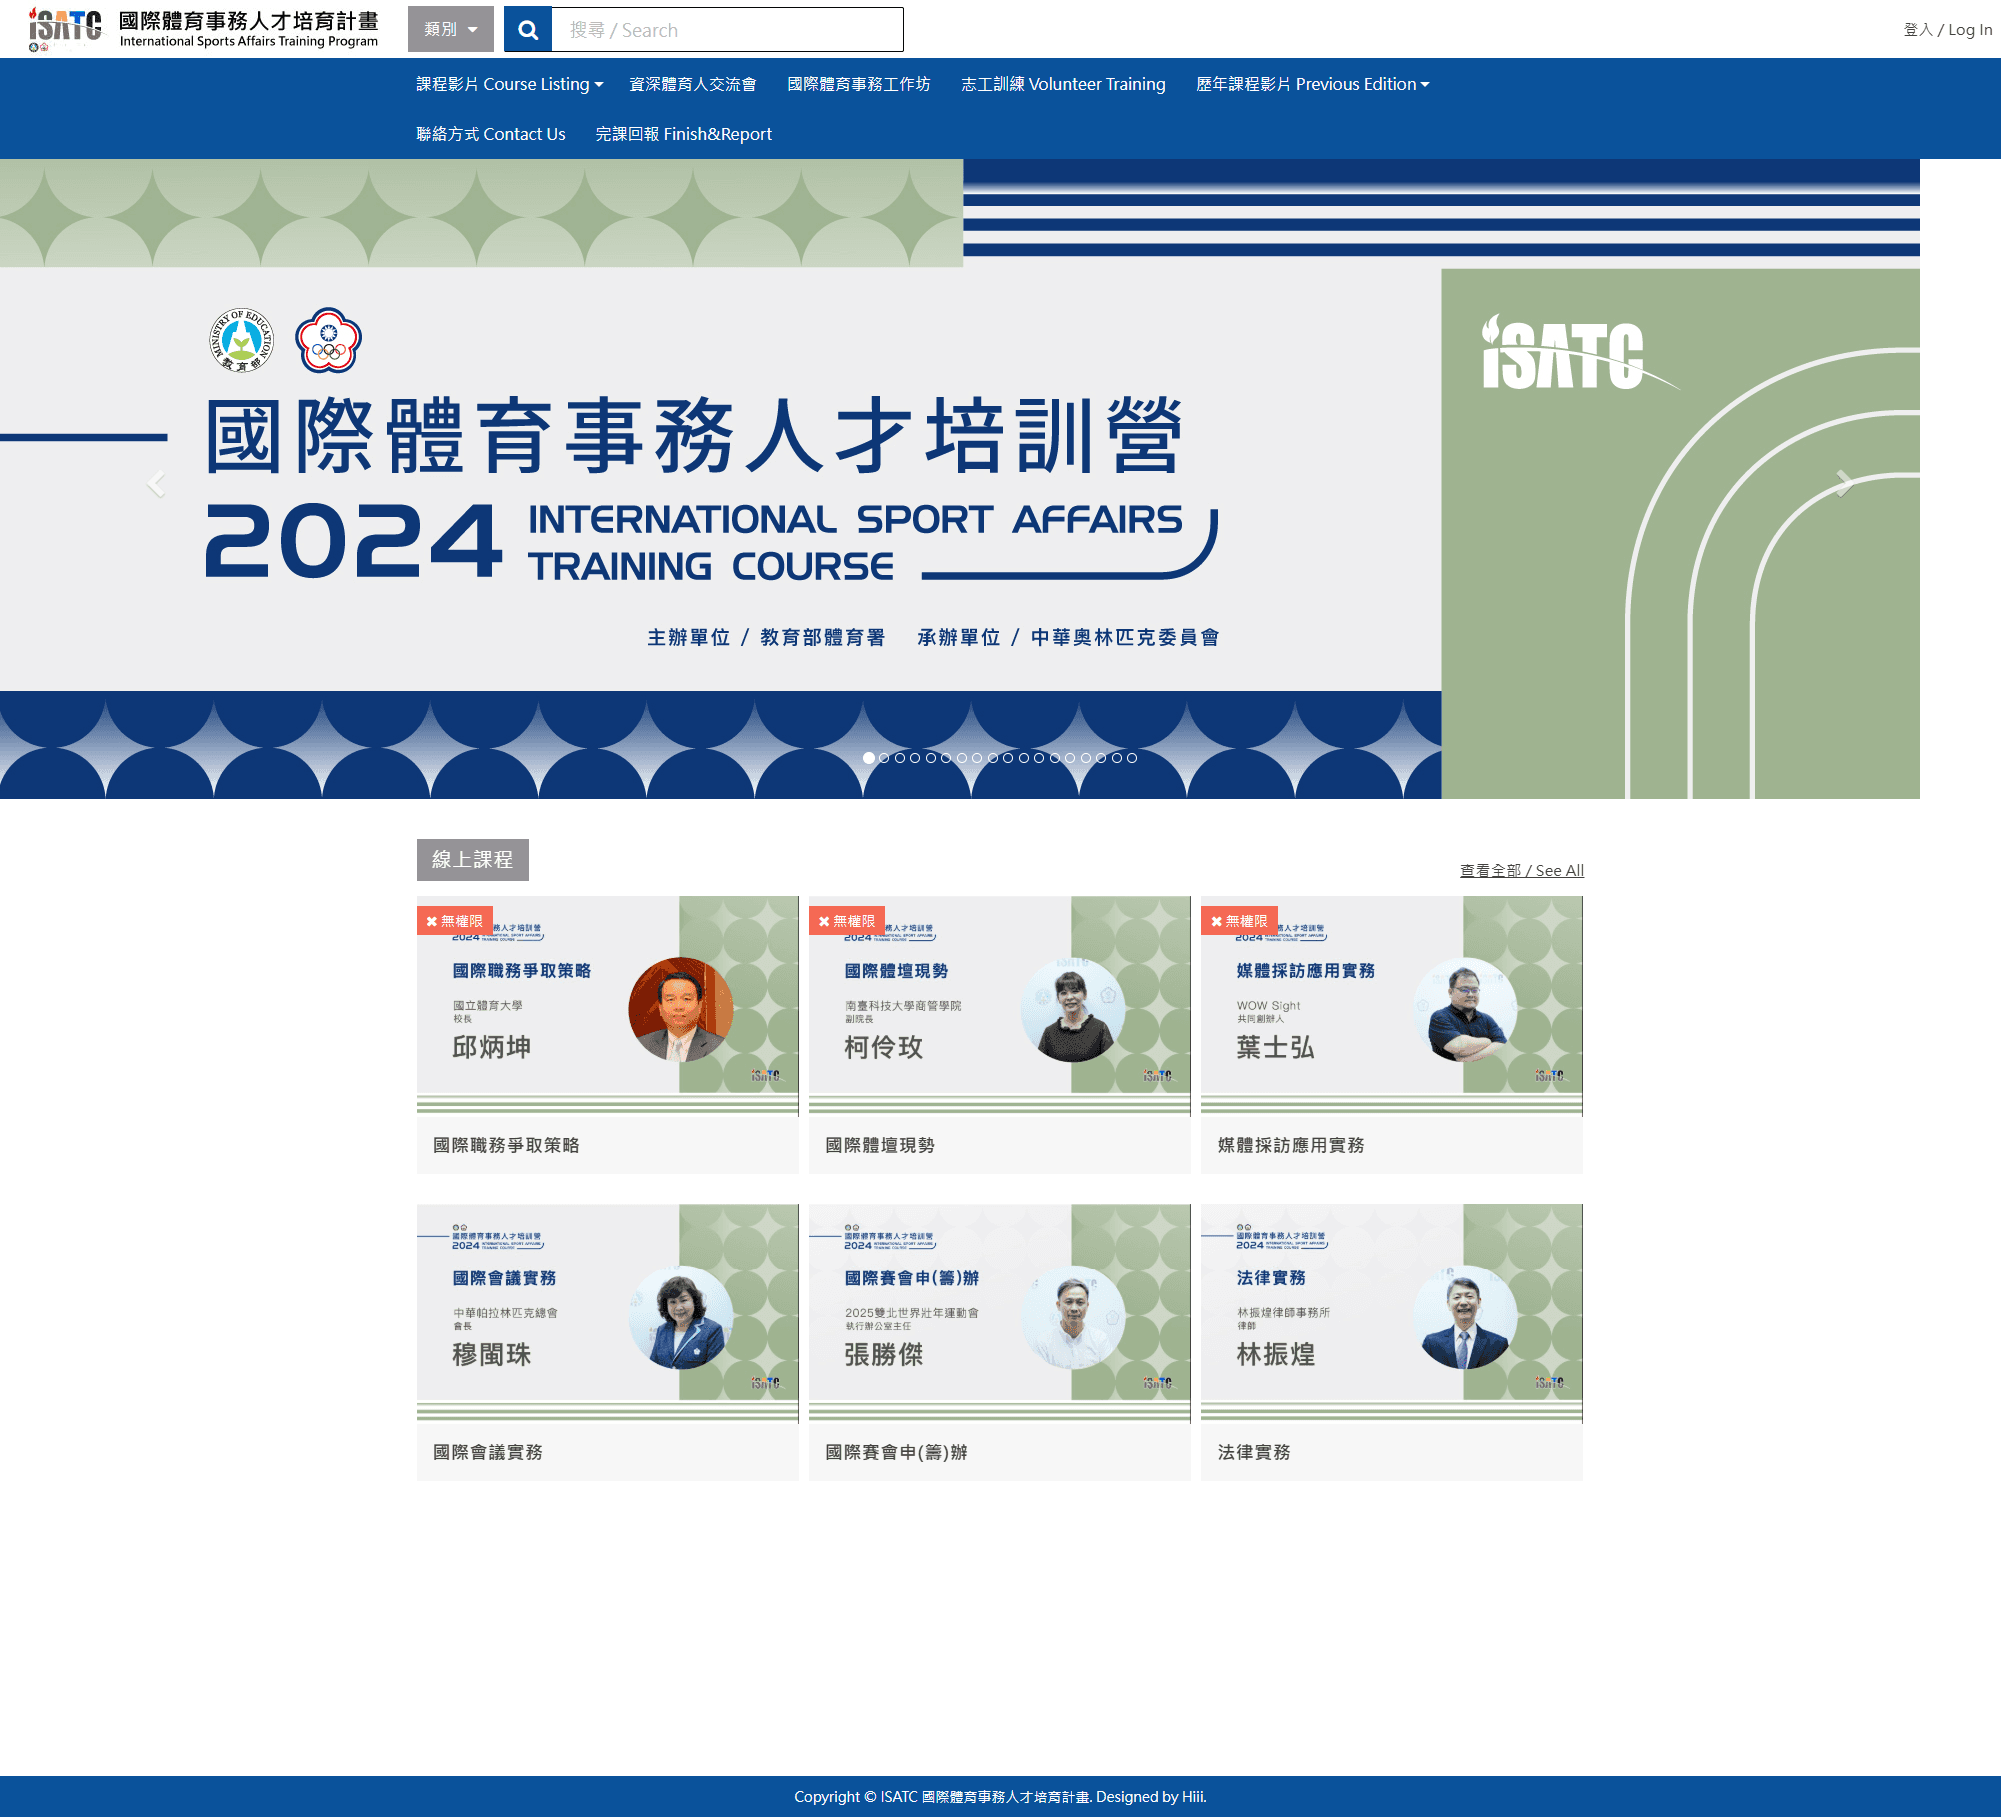The image size is (2001, 1817).
Task: Select the second carousel indicator dot
Action: (x=884, y=758)
